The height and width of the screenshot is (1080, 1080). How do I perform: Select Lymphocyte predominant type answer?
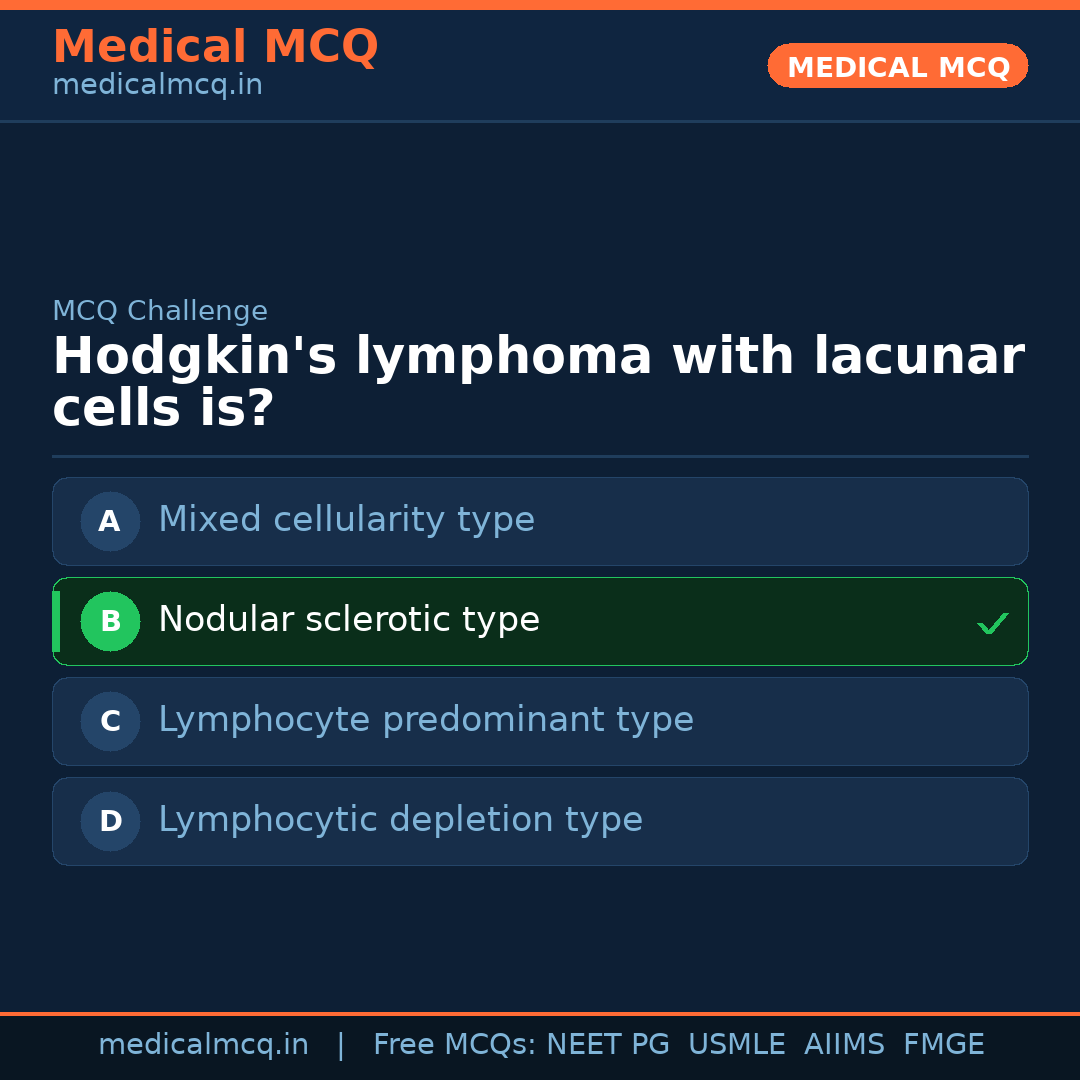(425, 720)
